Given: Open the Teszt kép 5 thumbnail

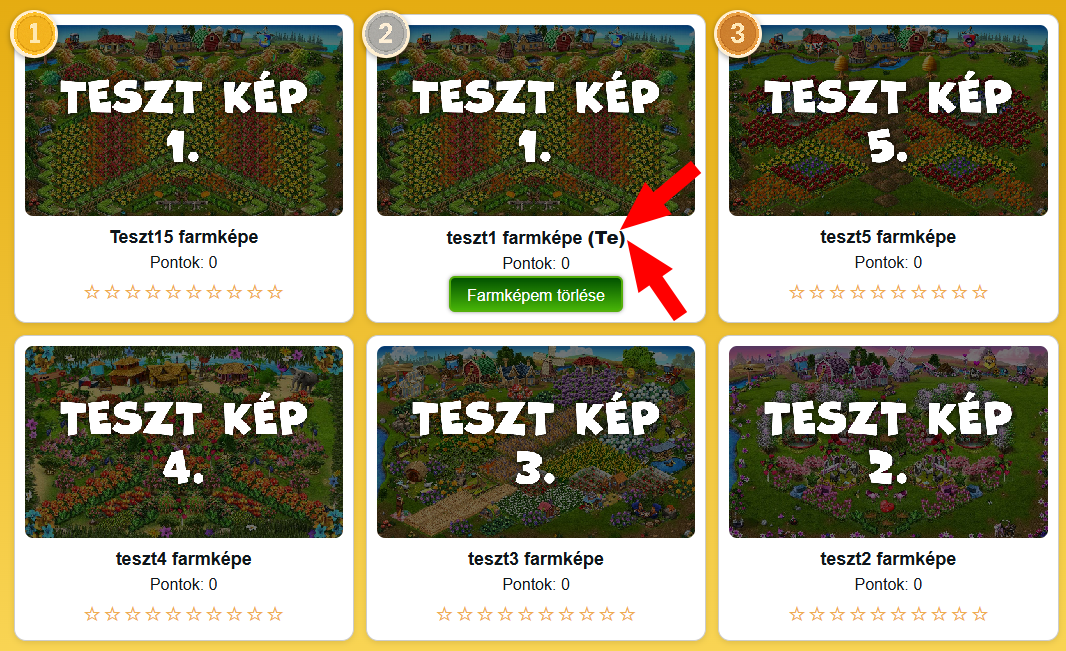Looking at the screenshot, I should pos(888,120).
